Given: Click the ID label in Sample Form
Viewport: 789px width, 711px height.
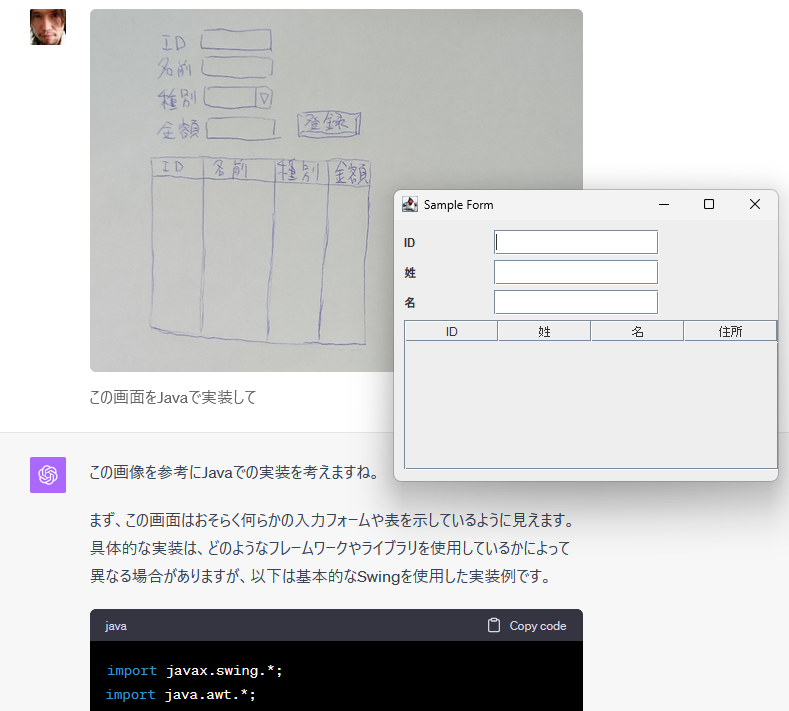Looking at the screenshot, I should tap(409, 243).
